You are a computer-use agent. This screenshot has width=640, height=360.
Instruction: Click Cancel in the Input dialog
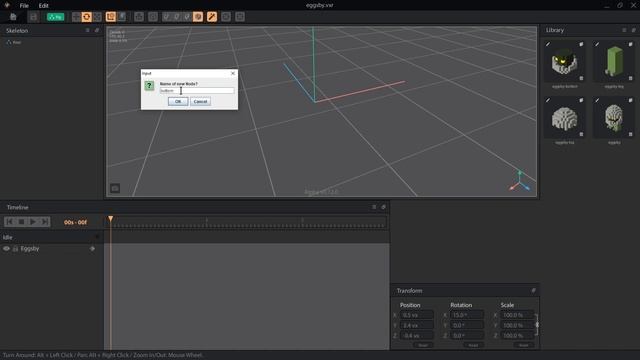(x=200, y=101)
